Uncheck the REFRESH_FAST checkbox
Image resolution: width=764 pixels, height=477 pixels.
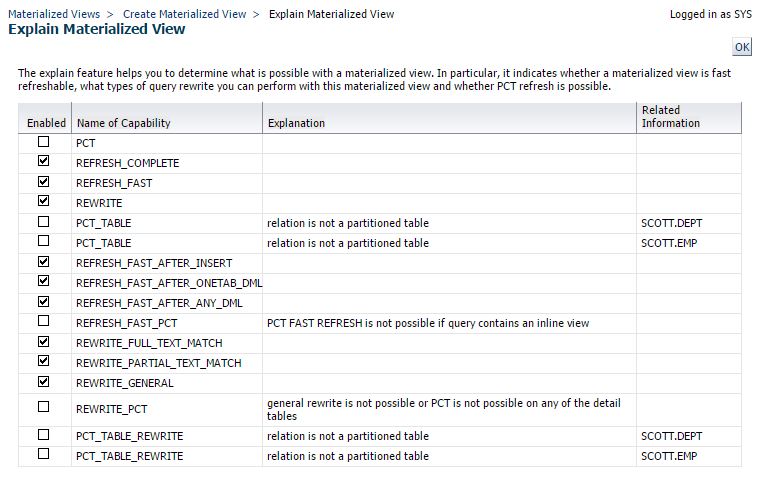pos(43,182)
